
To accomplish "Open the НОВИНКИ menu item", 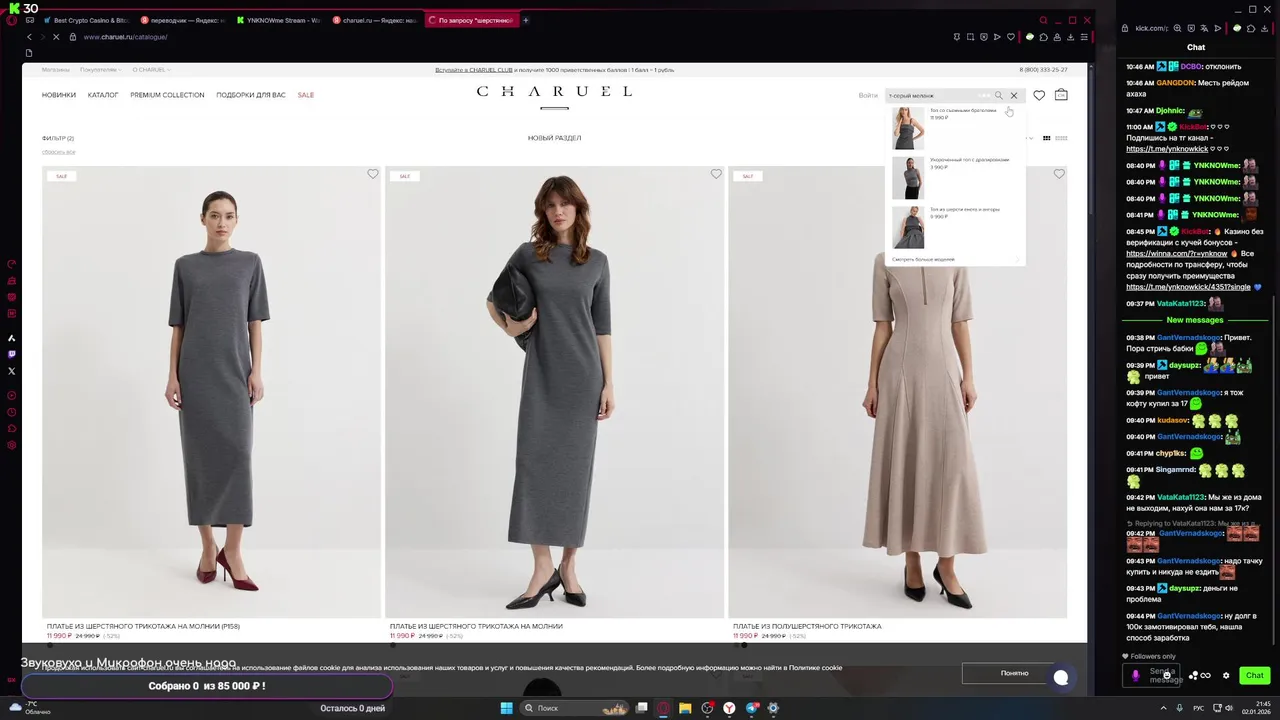I will [59, 95].
